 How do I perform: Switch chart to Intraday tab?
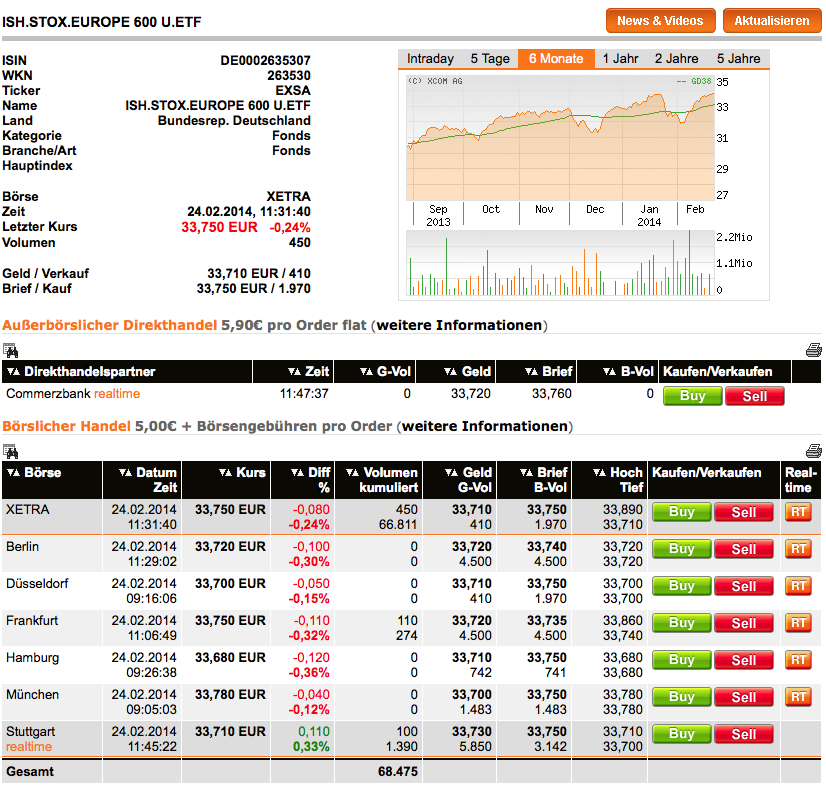[x=430, y=58]
